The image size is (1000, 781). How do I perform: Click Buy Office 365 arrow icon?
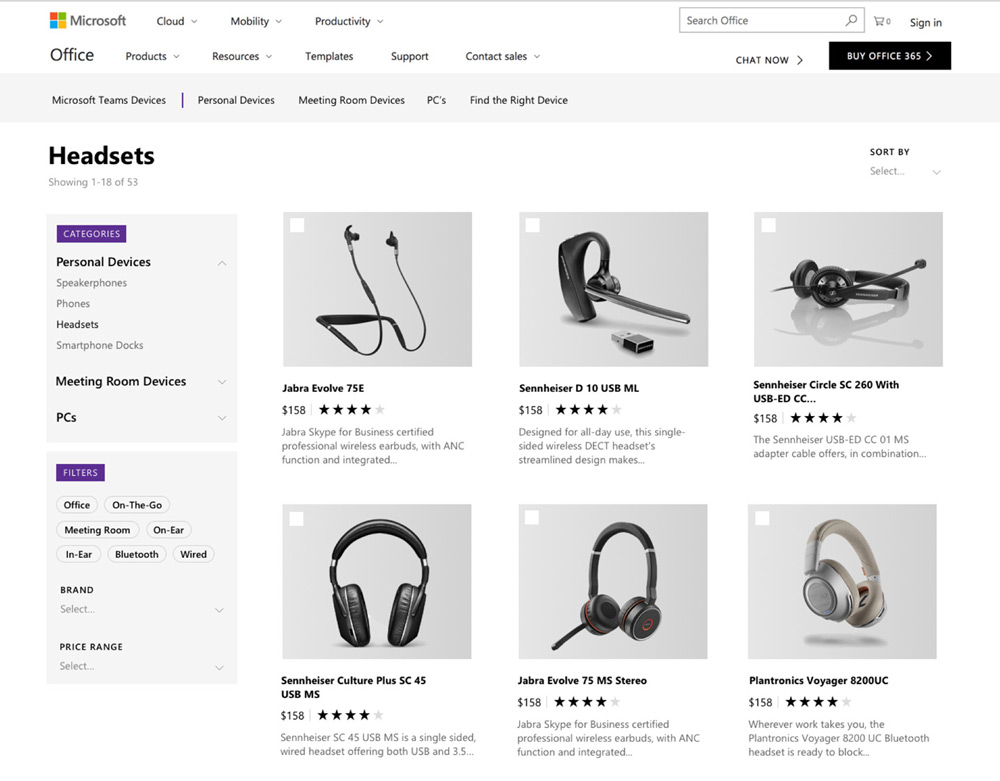(929, 56)
